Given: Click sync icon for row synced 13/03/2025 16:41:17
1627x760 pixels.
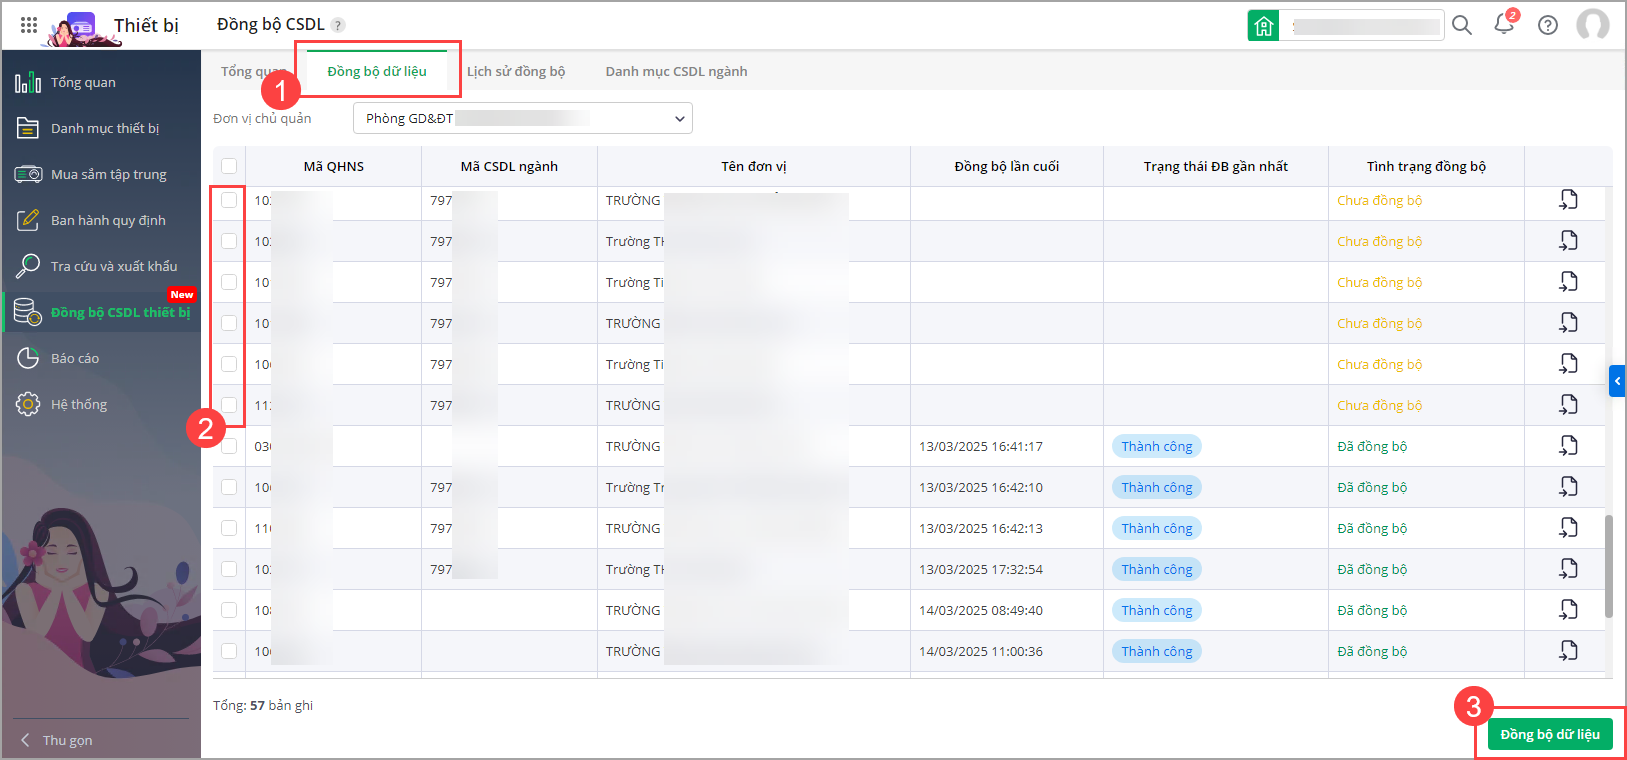Looking at the screenshot, I should click(x=1568, y=446).
